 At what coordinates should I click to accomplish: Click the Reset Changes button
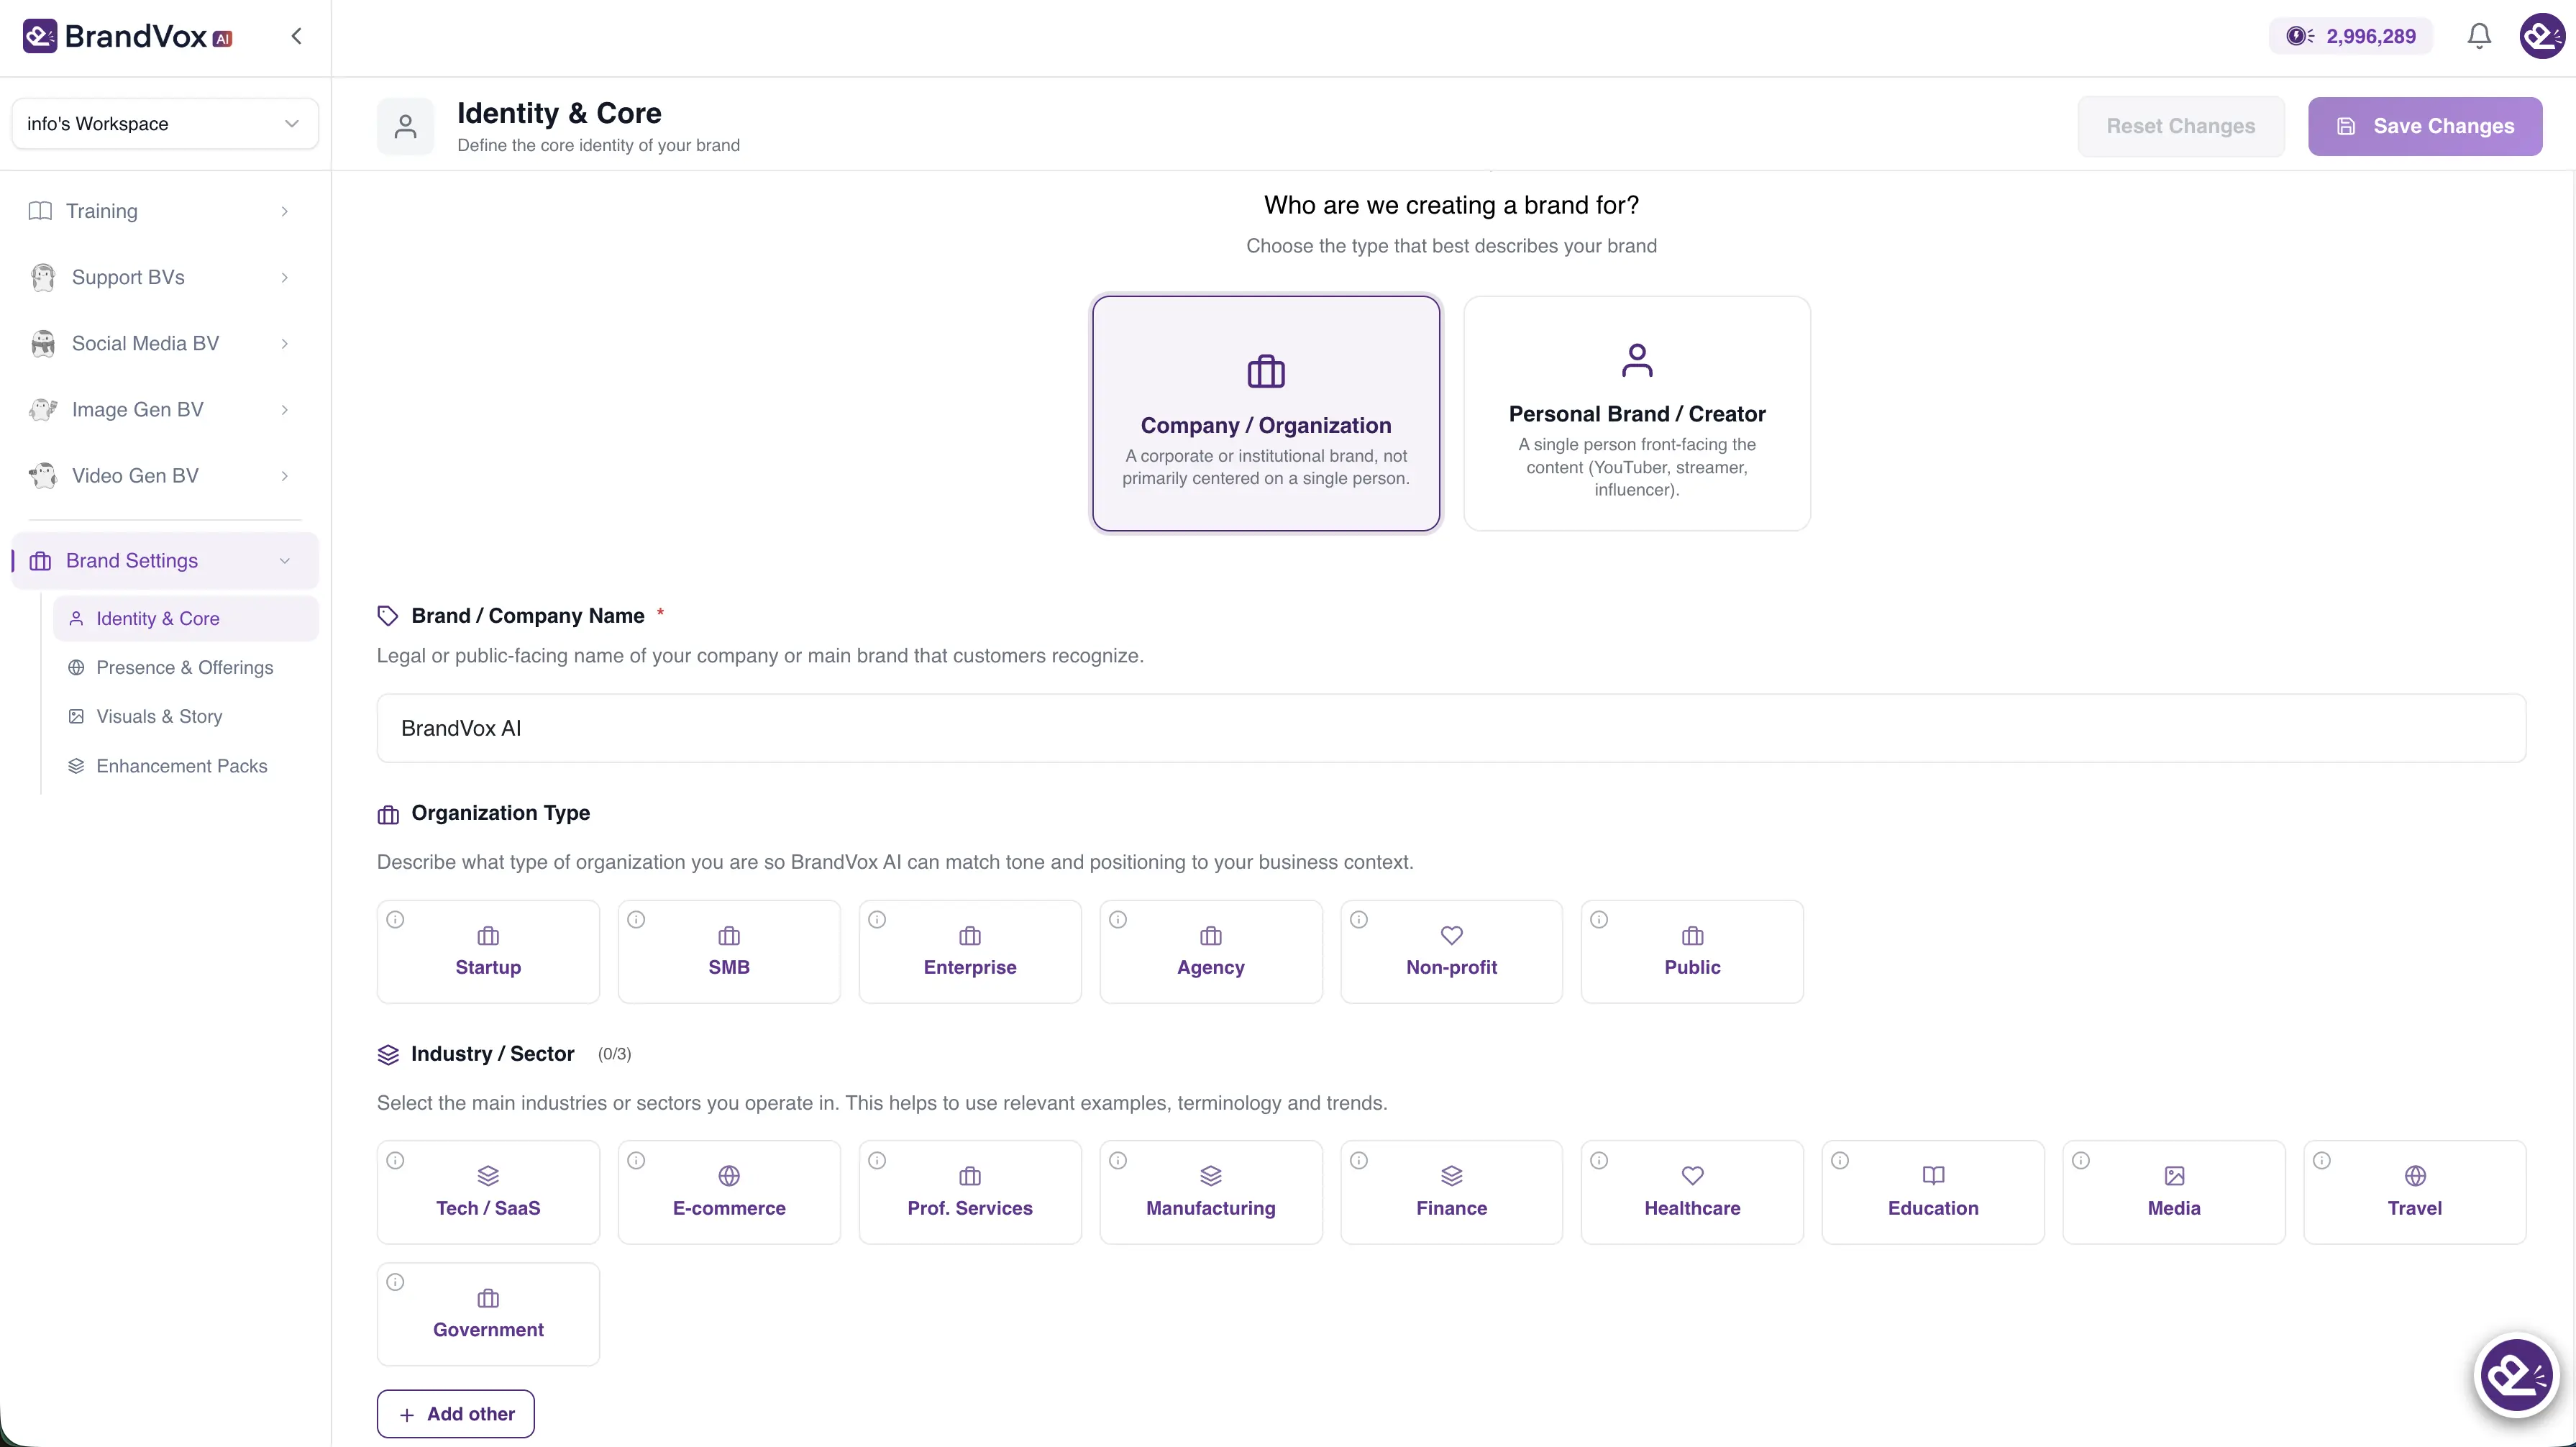2181,126
